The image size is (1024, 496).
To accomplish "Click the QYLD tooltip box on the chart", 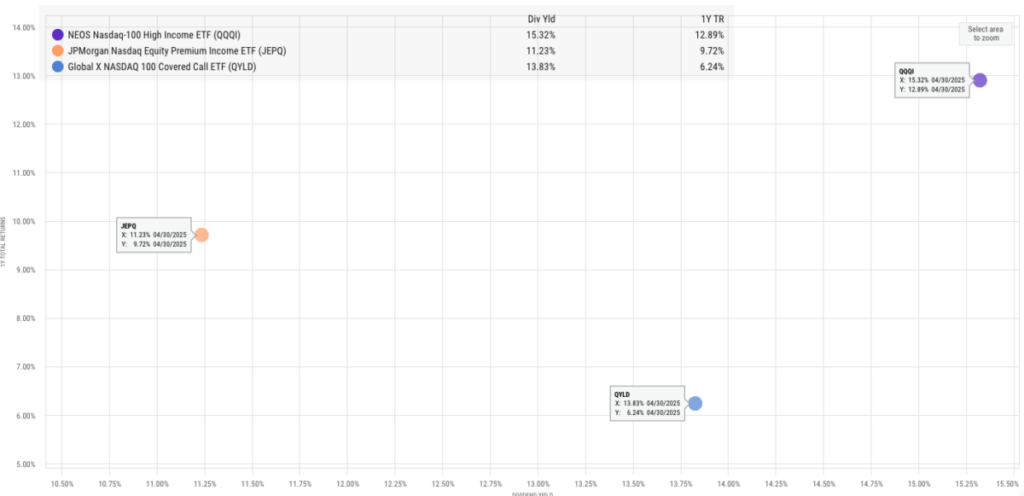I will pyautogui.click(x=647, y=403).
